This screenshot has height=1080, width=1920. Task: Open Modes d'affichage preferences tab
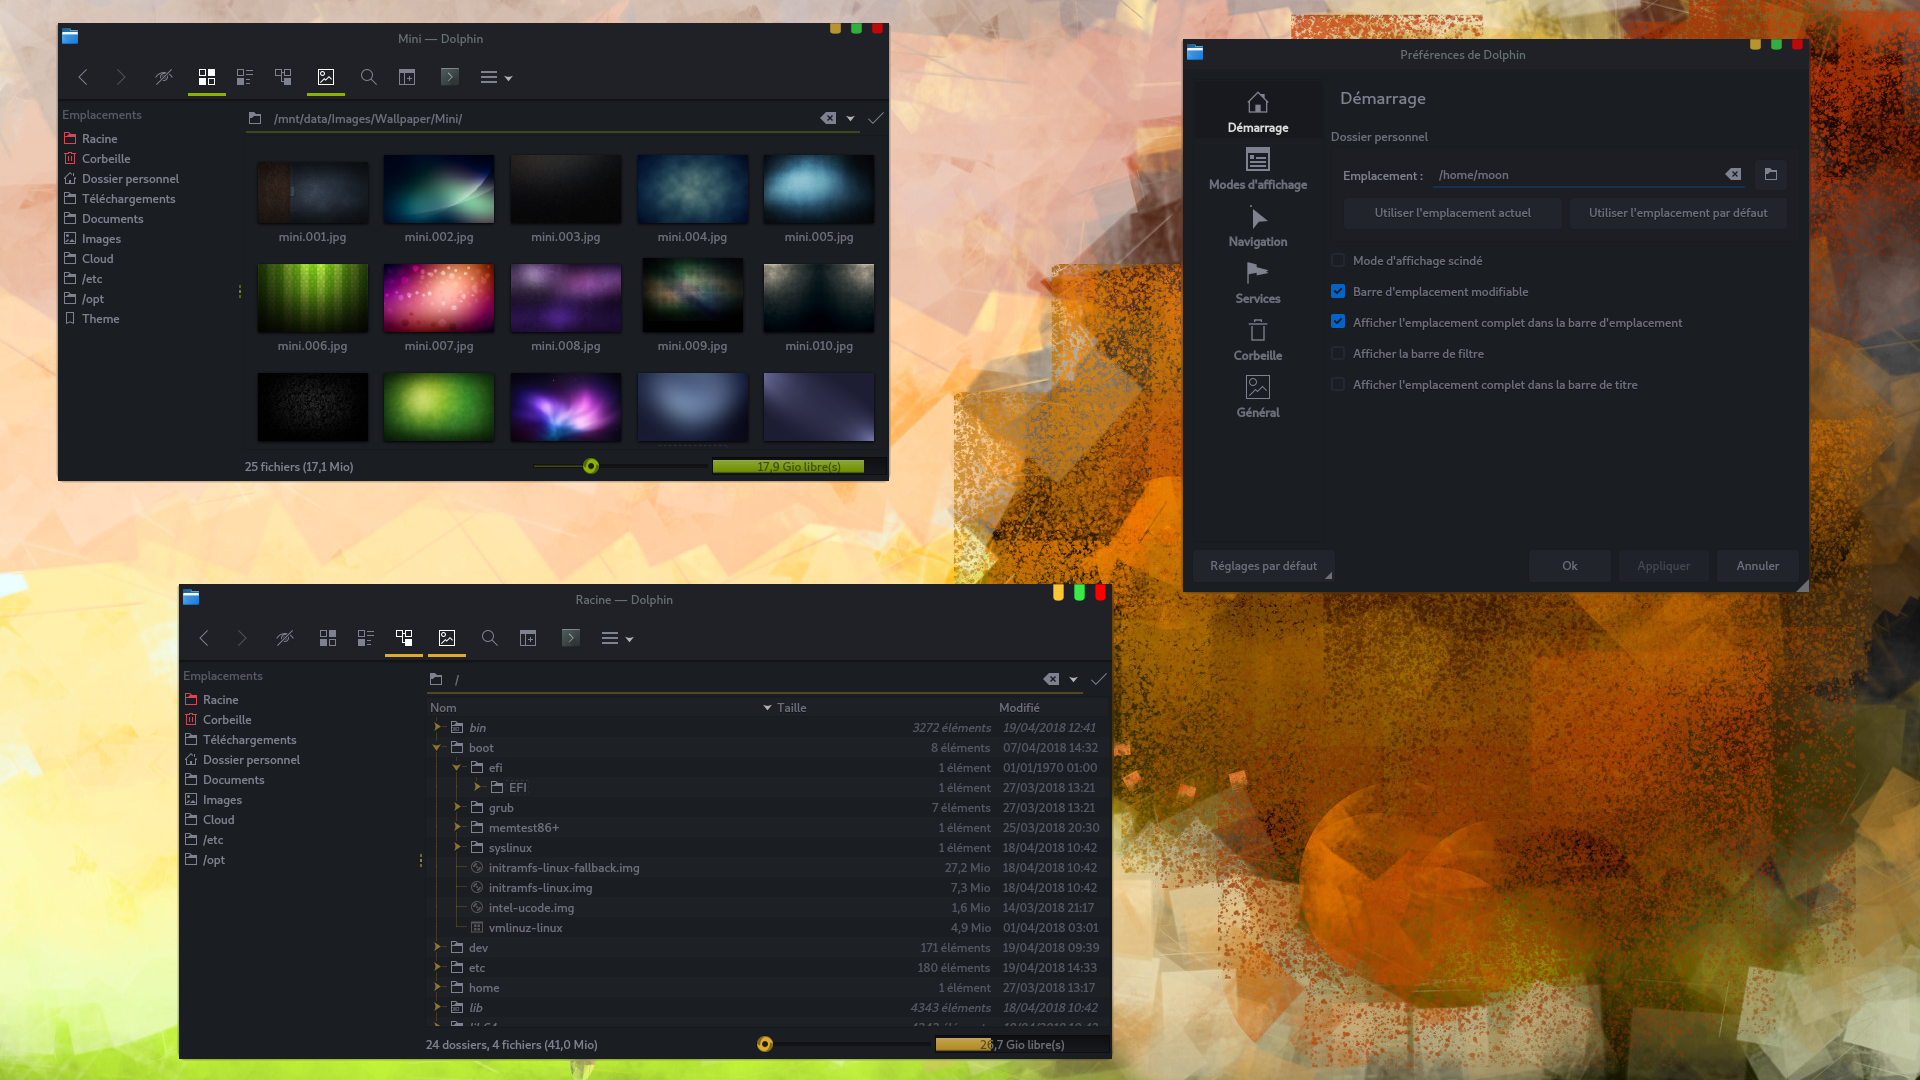tap(1257, 169)
